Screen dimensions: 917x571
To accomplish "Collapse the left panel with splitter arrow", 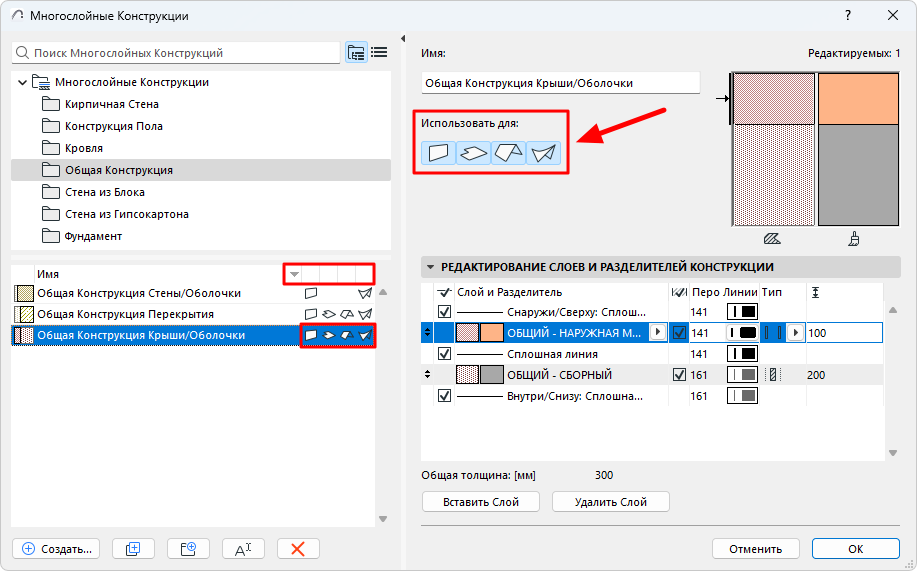I will tap(403, 39).
